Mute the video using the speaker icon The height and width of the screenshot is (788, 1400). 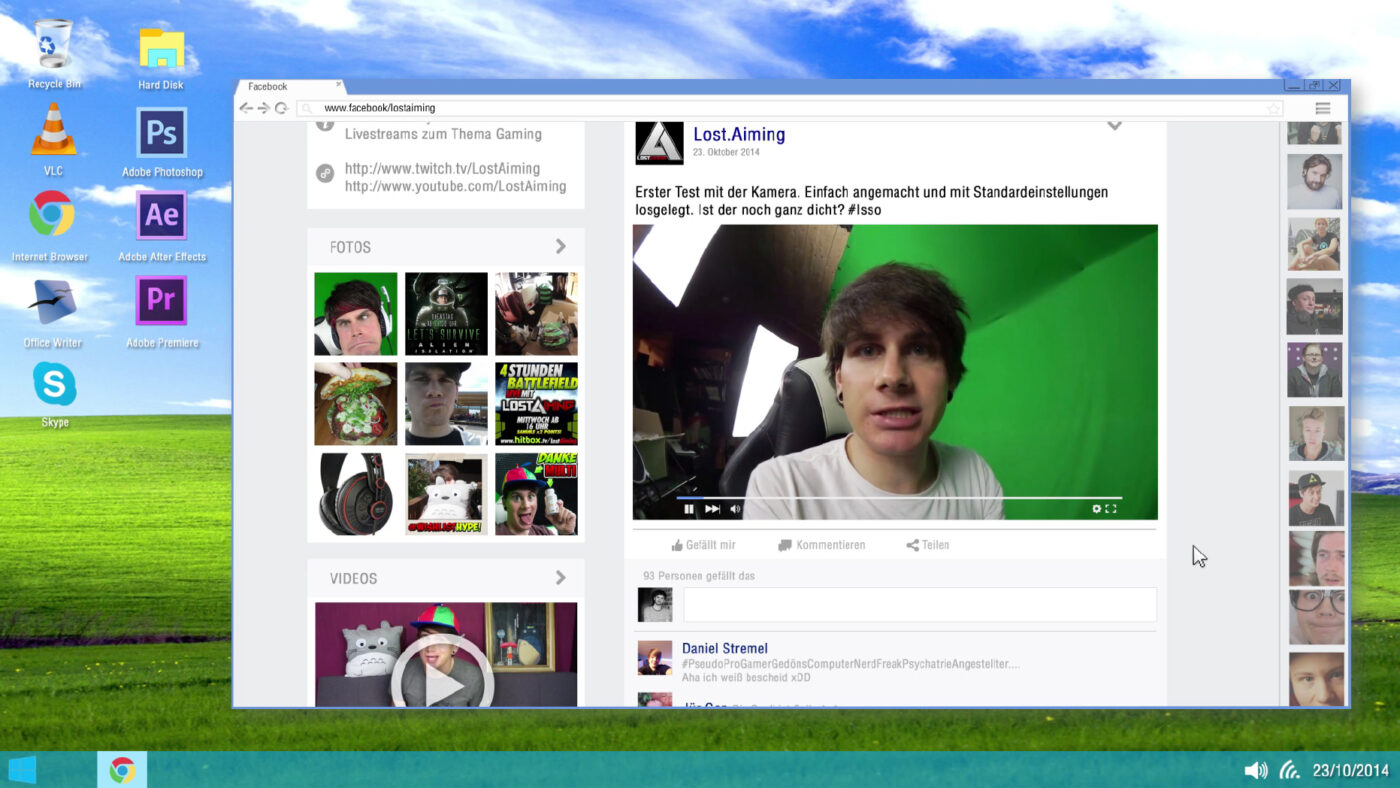735,509
